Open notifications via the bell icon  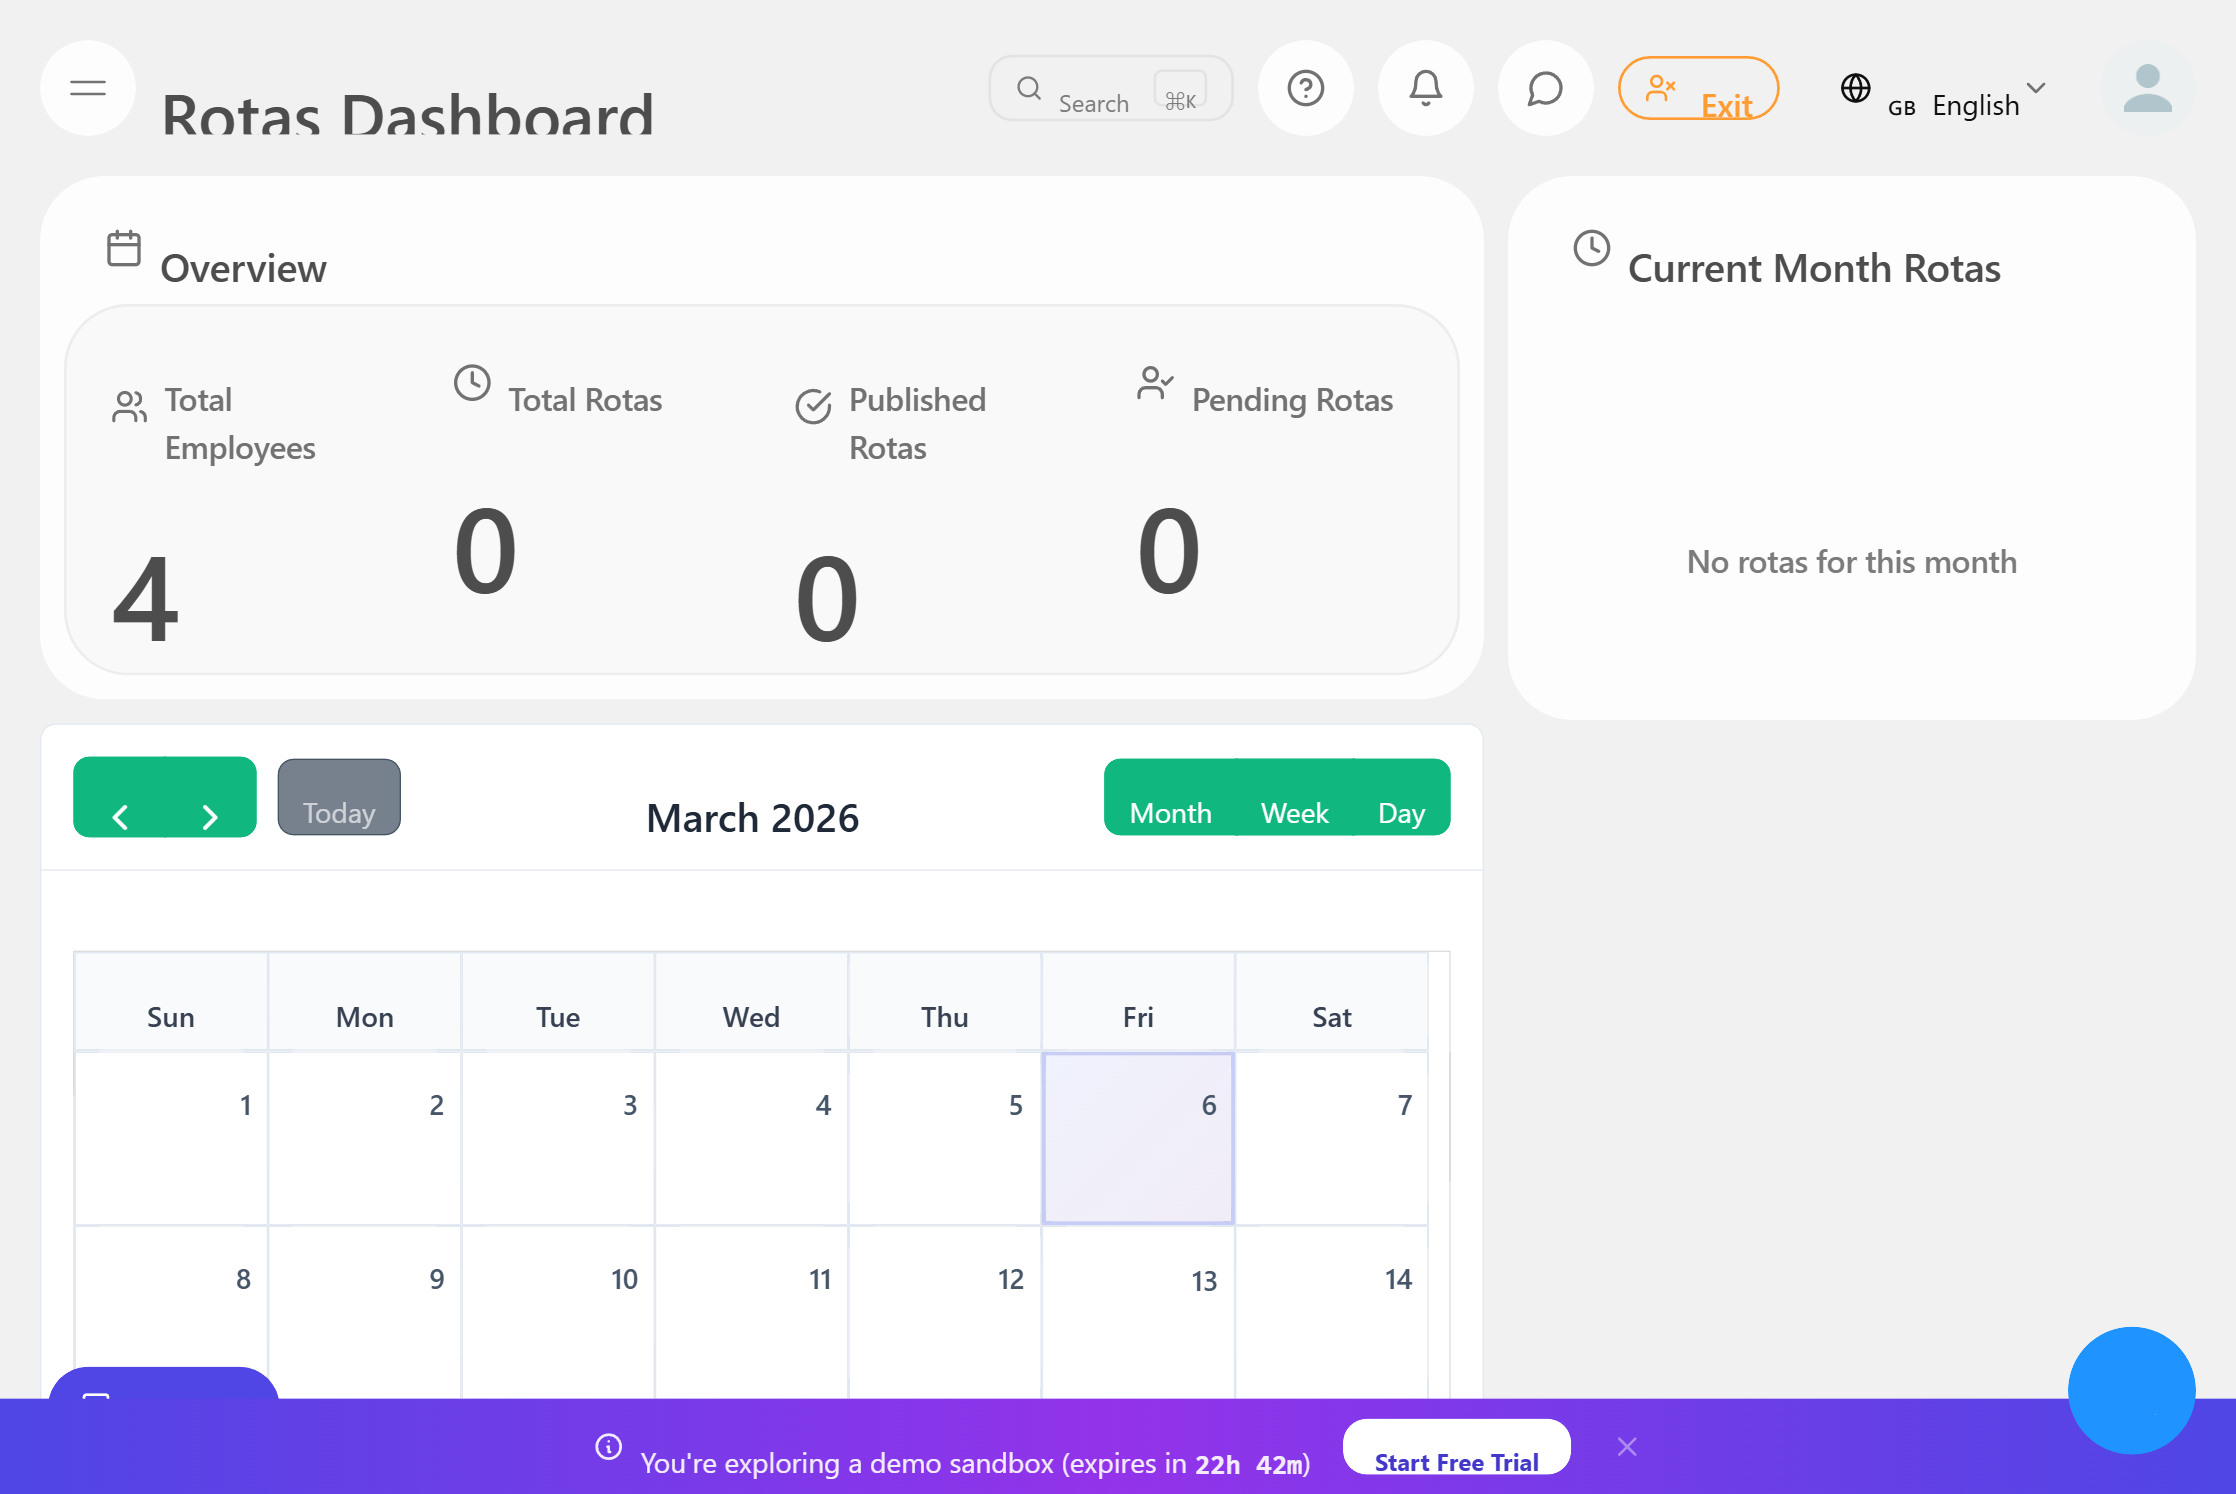point(1425,88)
